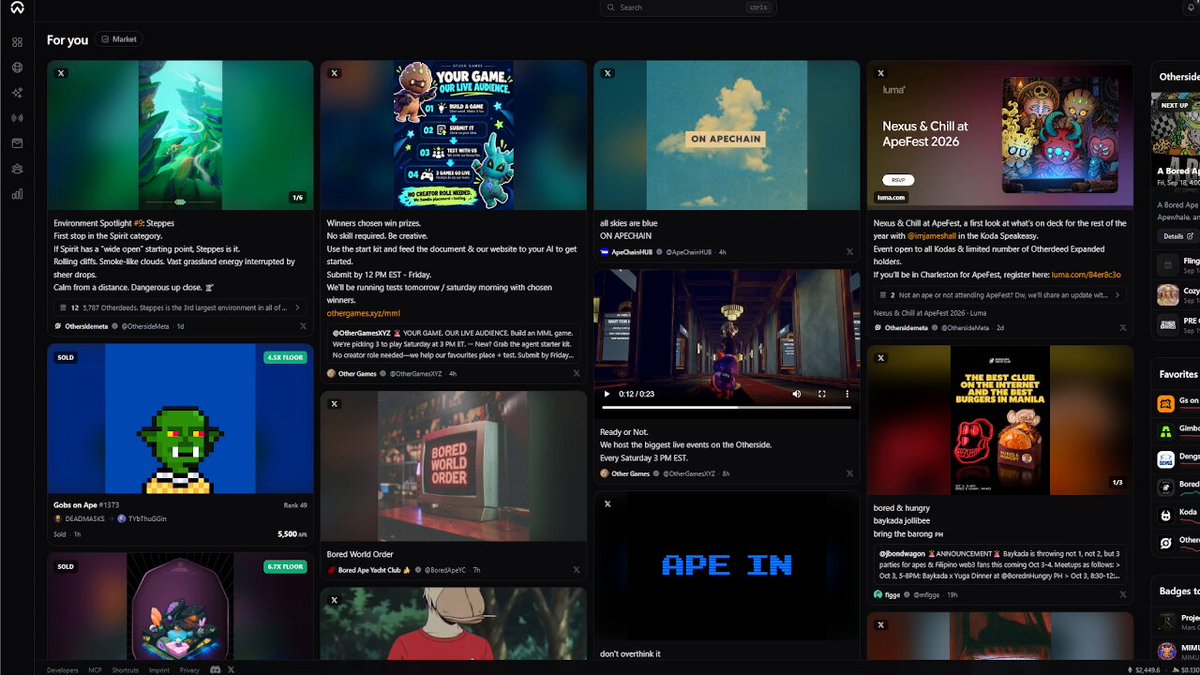Open the luma.com/84er8c3o registration link

pyautogui.click(x=1086, y=274)
